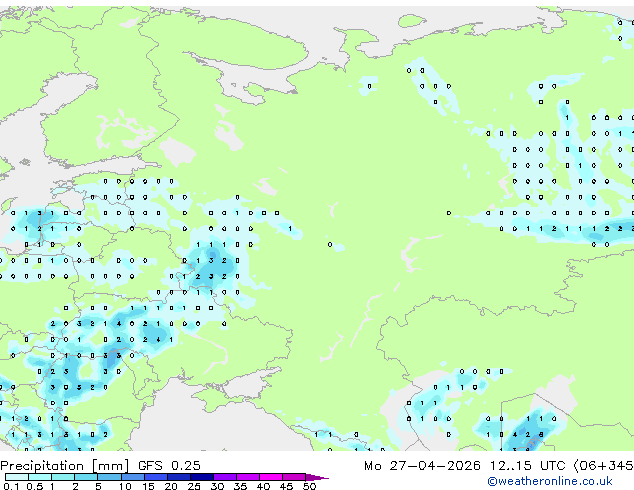Click legend label '25'
Image resolution: width=634 pixels, height=490 pixels.
(194, 486)
